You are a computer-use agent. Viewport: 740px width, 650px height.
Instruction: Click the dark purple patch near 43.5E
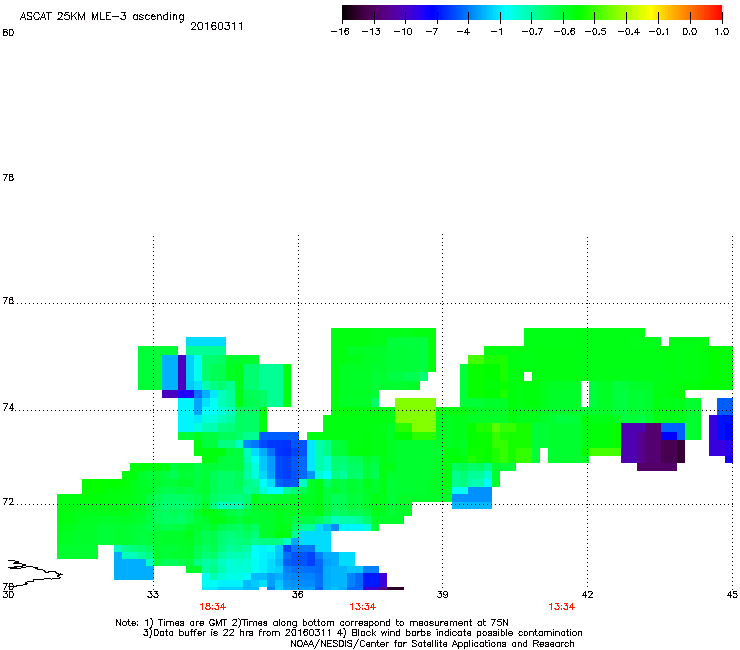point(653,446)
